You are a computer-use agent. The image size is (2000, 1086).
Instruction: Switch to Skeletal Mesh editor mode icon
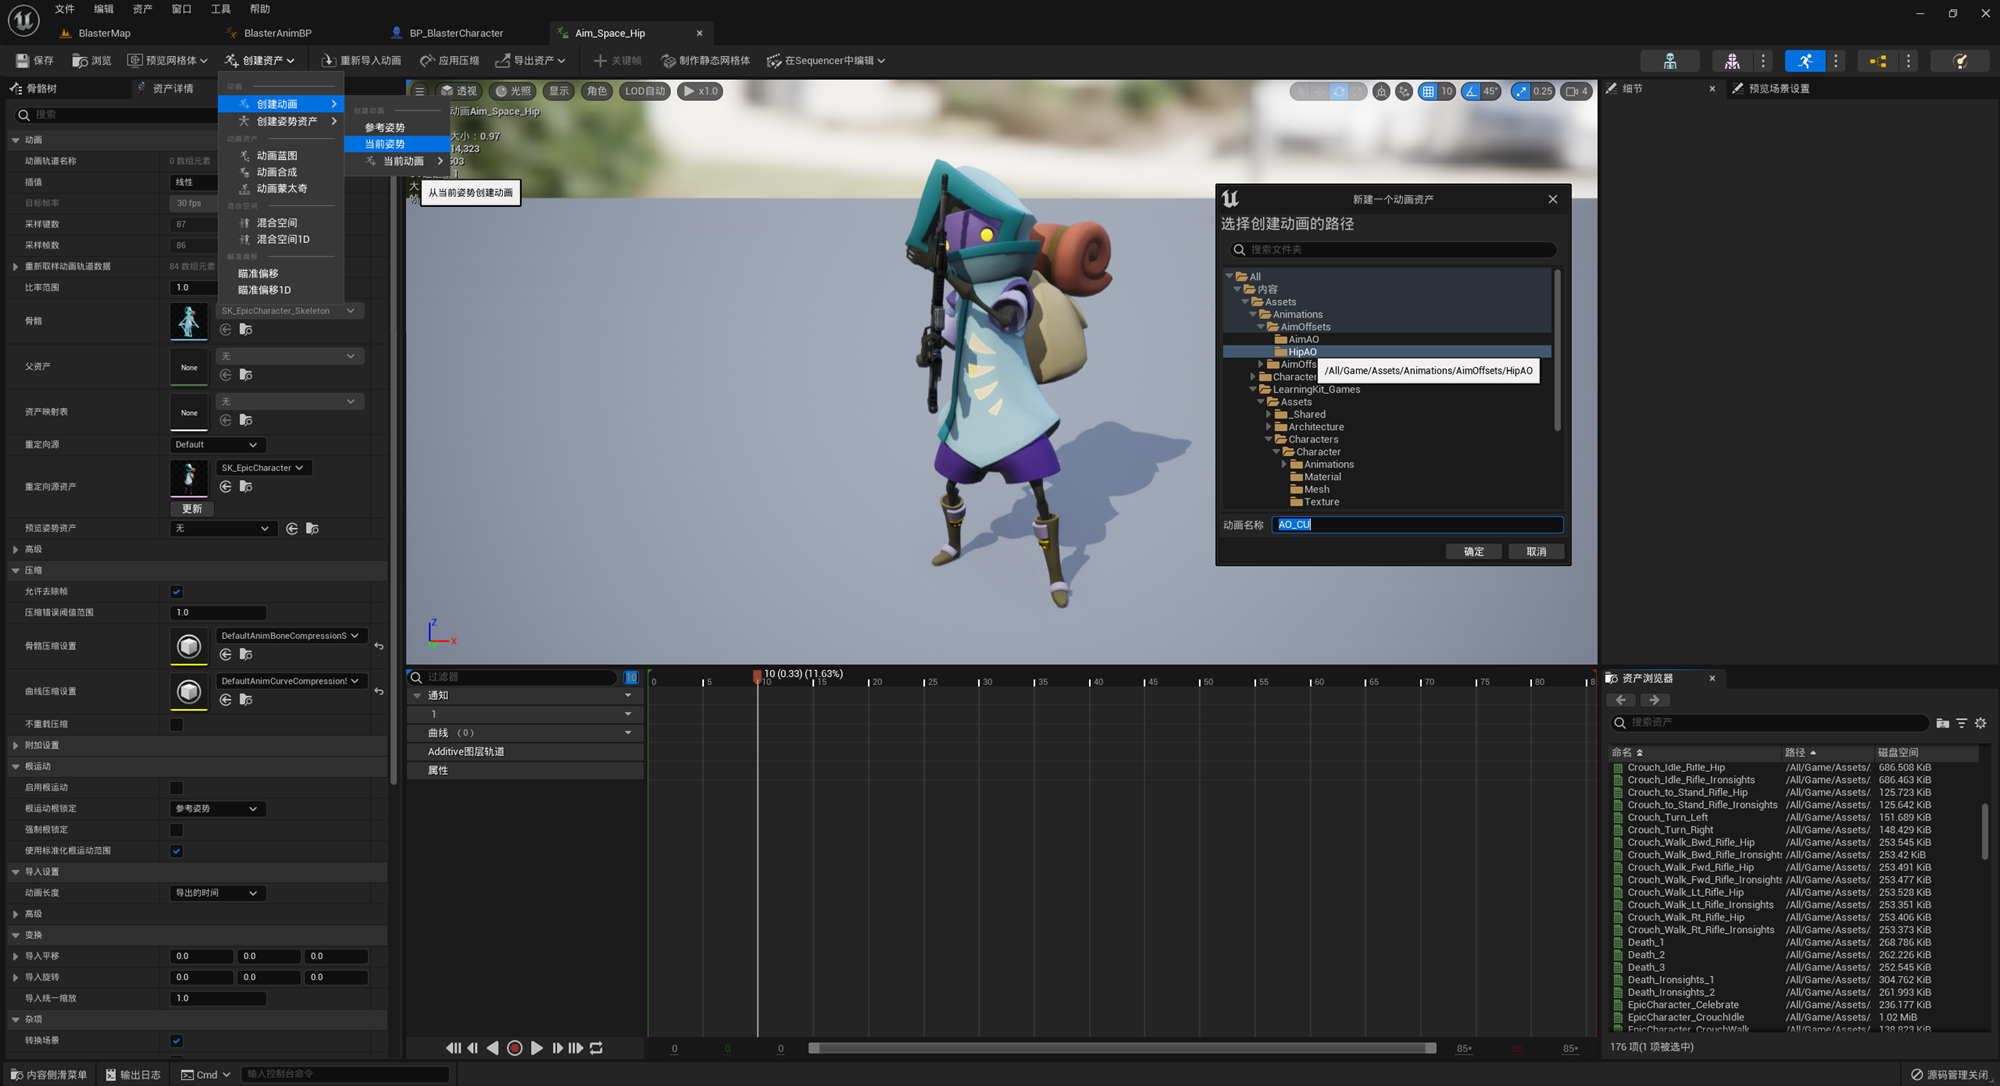coord(1732,61)
